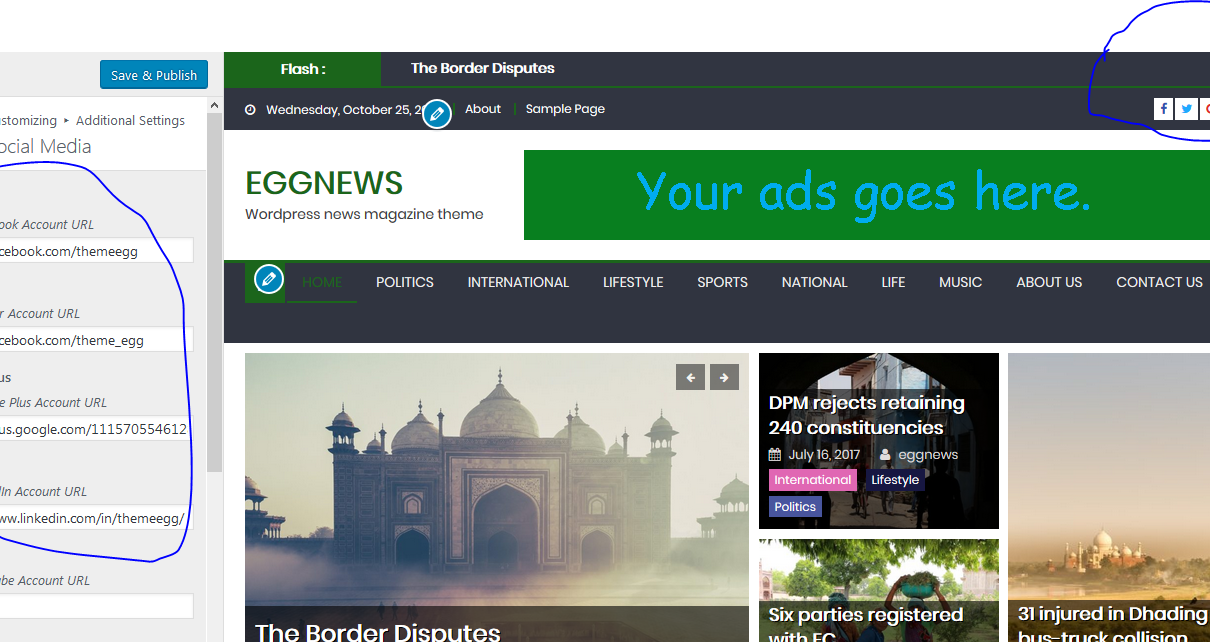Advance slider with the right arrow
The image size is (1210, 642).
click(724, 377)
